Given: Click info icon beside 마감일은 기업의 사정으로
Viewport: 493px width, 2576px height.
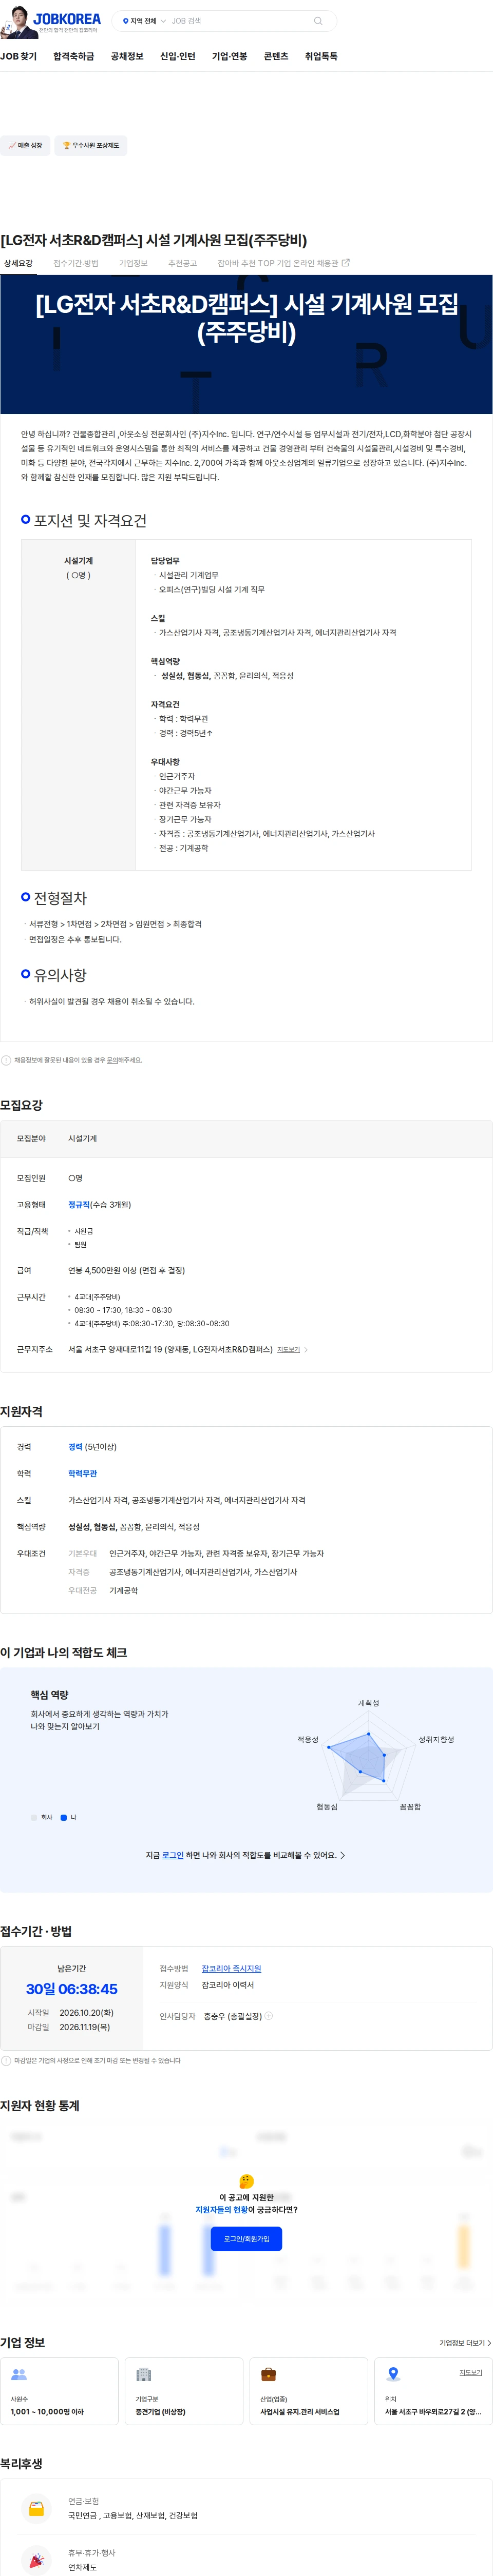Looking at the screenshot, I should [6, 2061].
